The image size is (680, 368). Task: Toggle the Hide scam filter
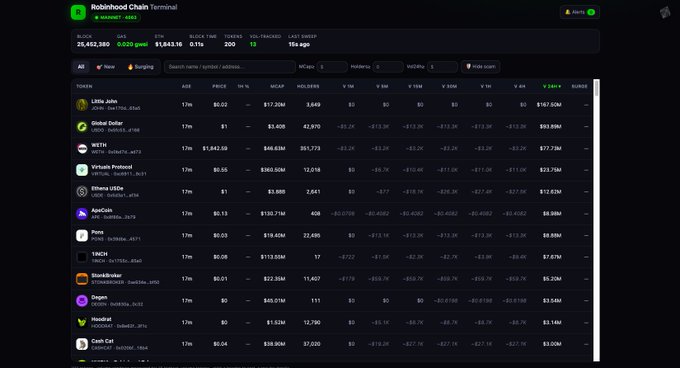(481, 67)
